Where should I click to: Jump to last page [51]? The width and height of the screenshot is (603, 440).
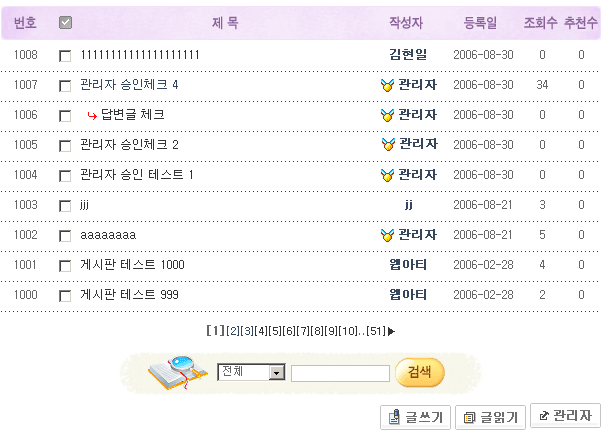[x=376, y=331]
